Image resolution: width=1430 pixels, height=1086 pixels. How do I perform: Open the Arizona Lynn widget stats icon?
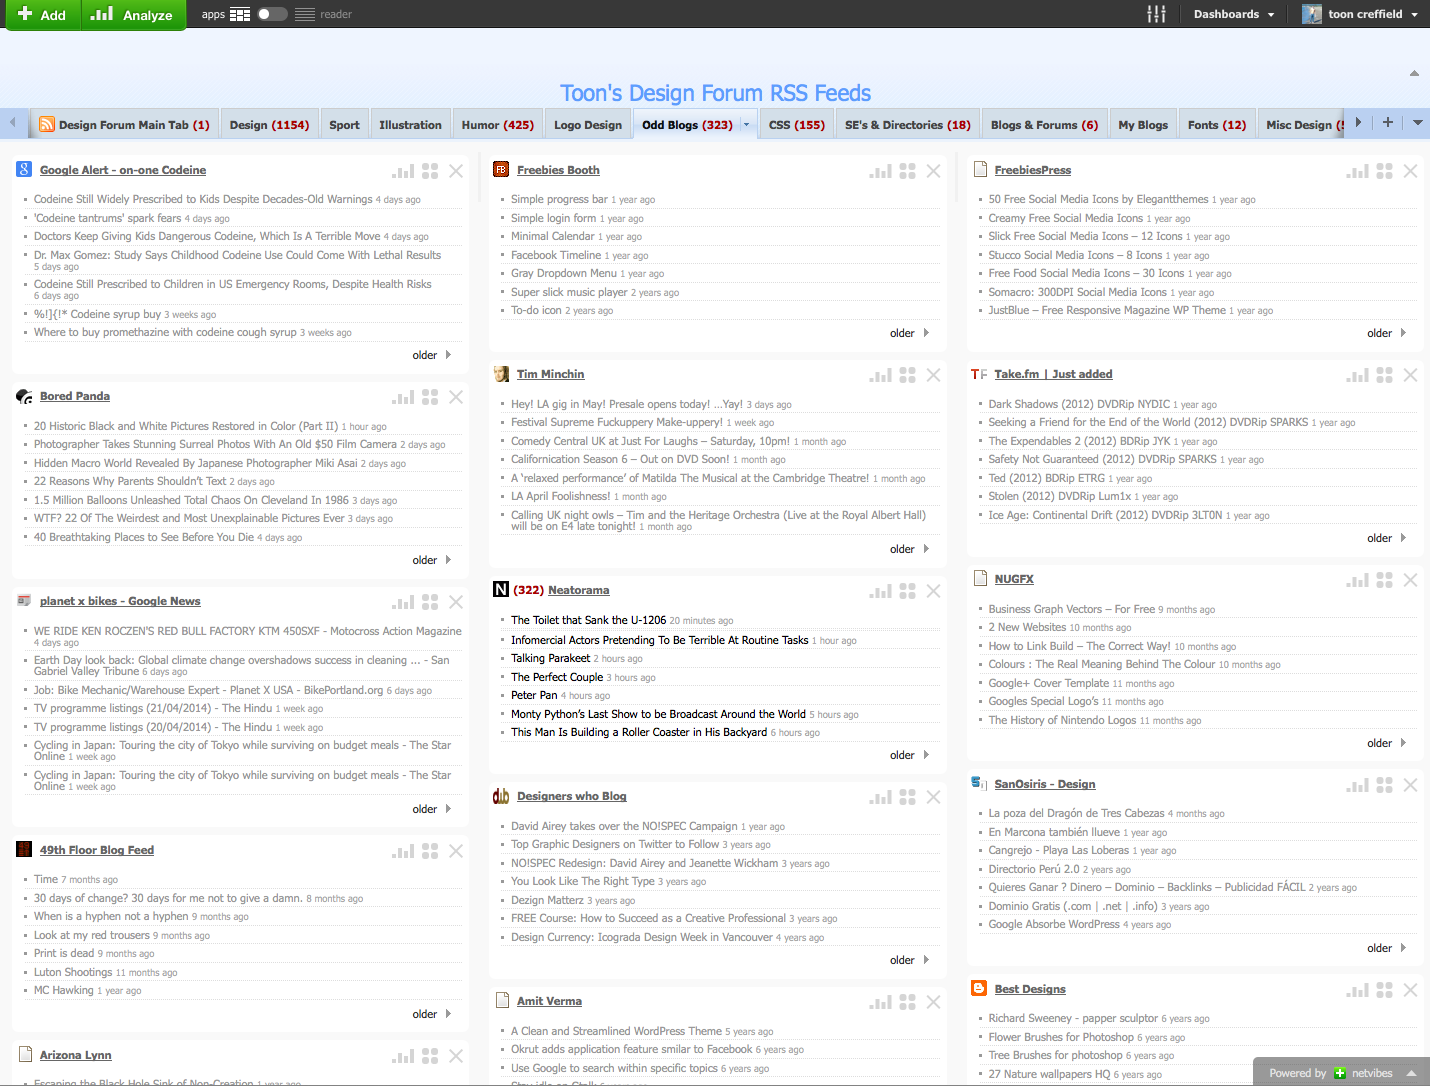pyautogui.click(x=403, y=1056)
